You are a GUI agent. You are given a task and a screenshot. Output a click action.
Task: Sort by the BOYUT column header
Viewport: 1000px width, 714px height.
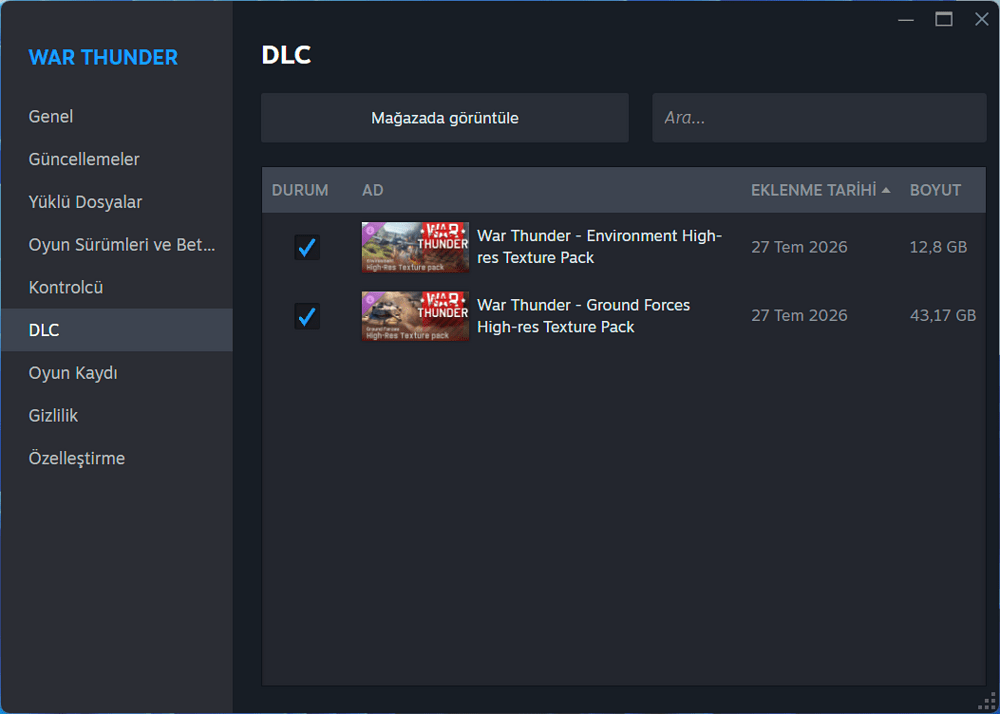(935, 190)
